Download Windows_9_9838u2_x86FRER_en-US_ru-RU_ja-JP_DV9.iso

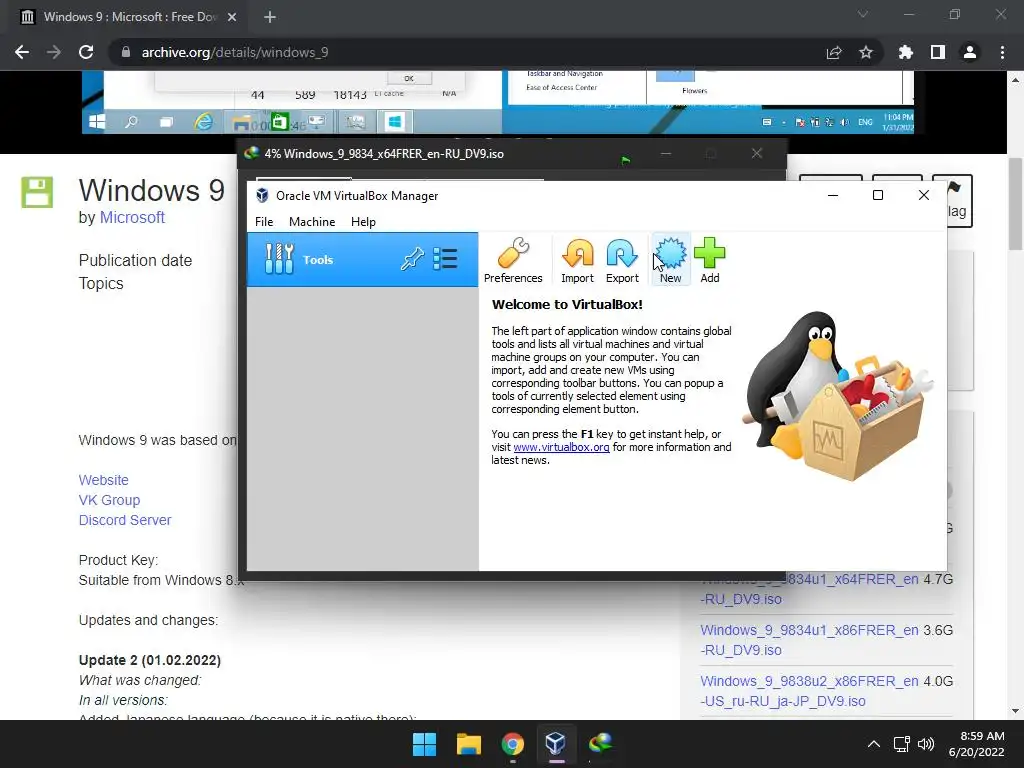(810, 691)
